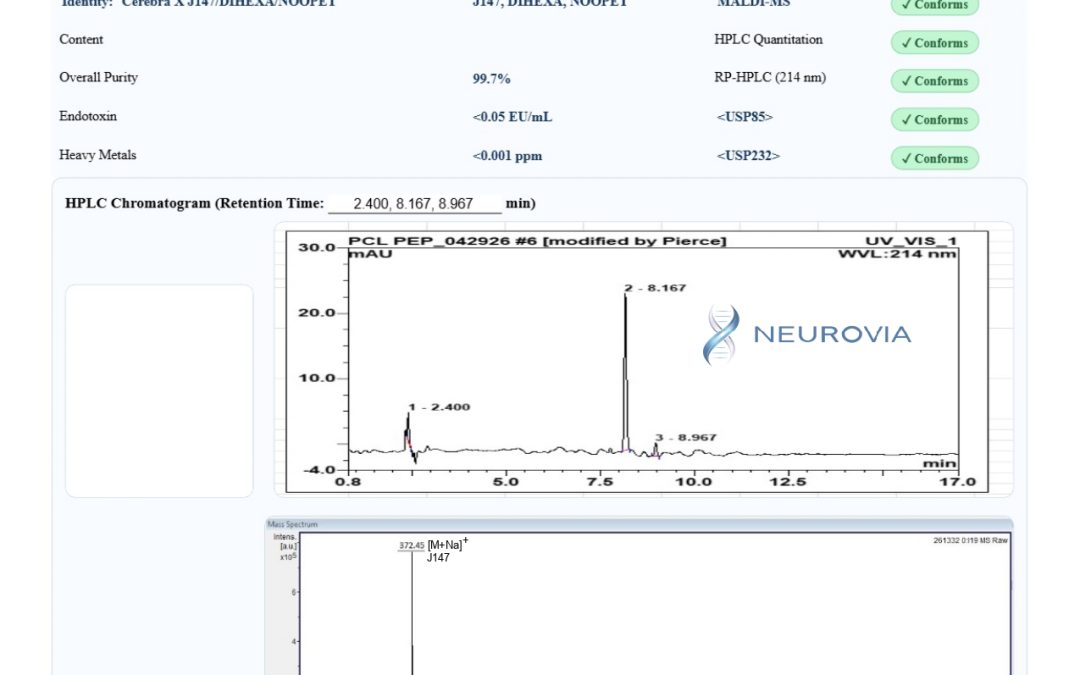Click the Endotoxin row label
The height and width of the screenshot is (675, 1080).
87,116
